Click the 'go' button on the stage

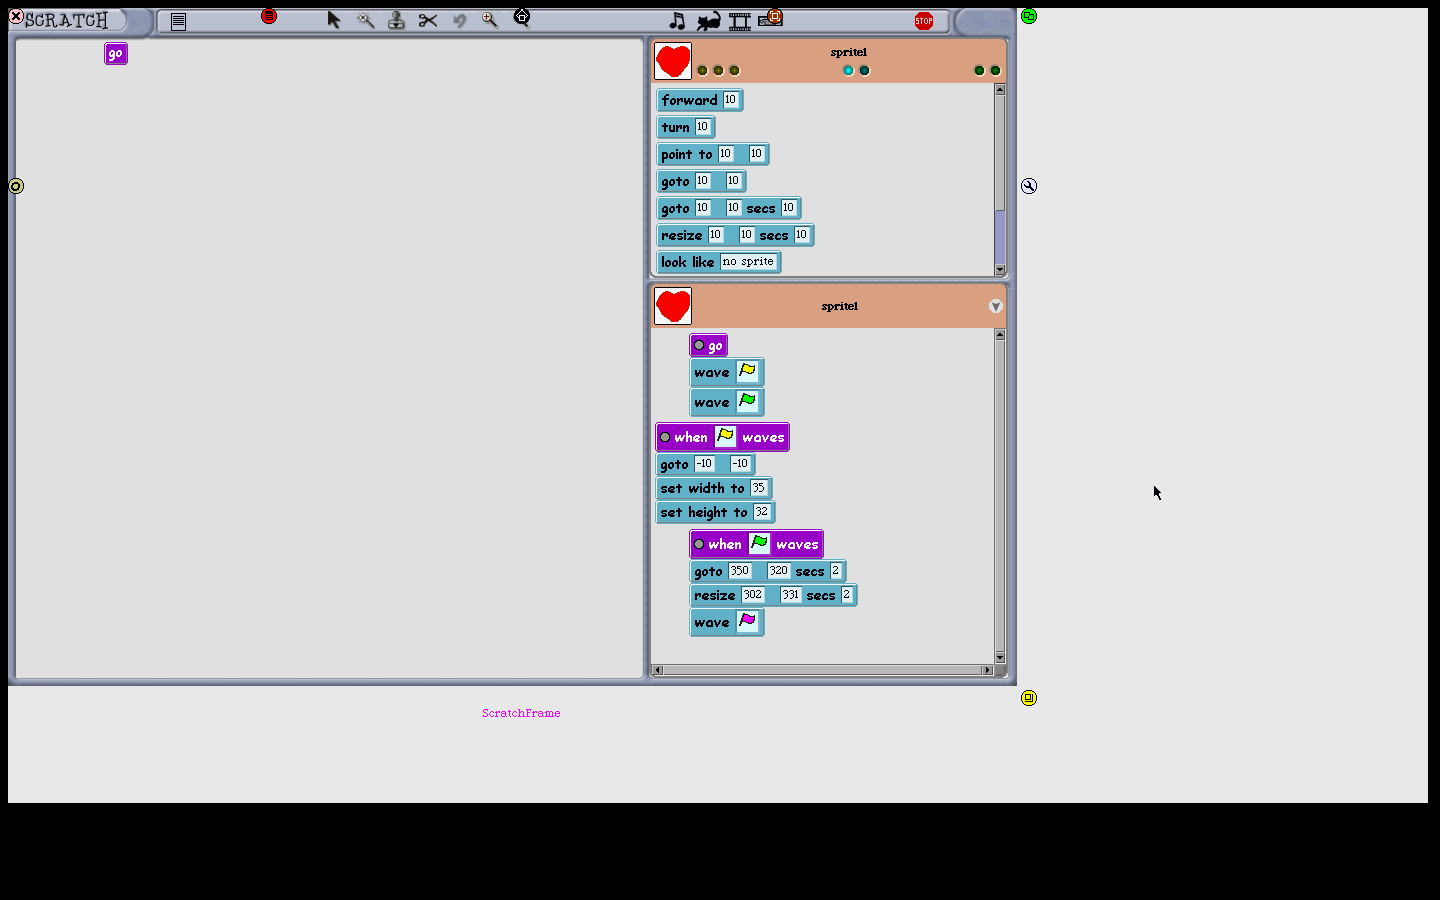pos(116,54)
